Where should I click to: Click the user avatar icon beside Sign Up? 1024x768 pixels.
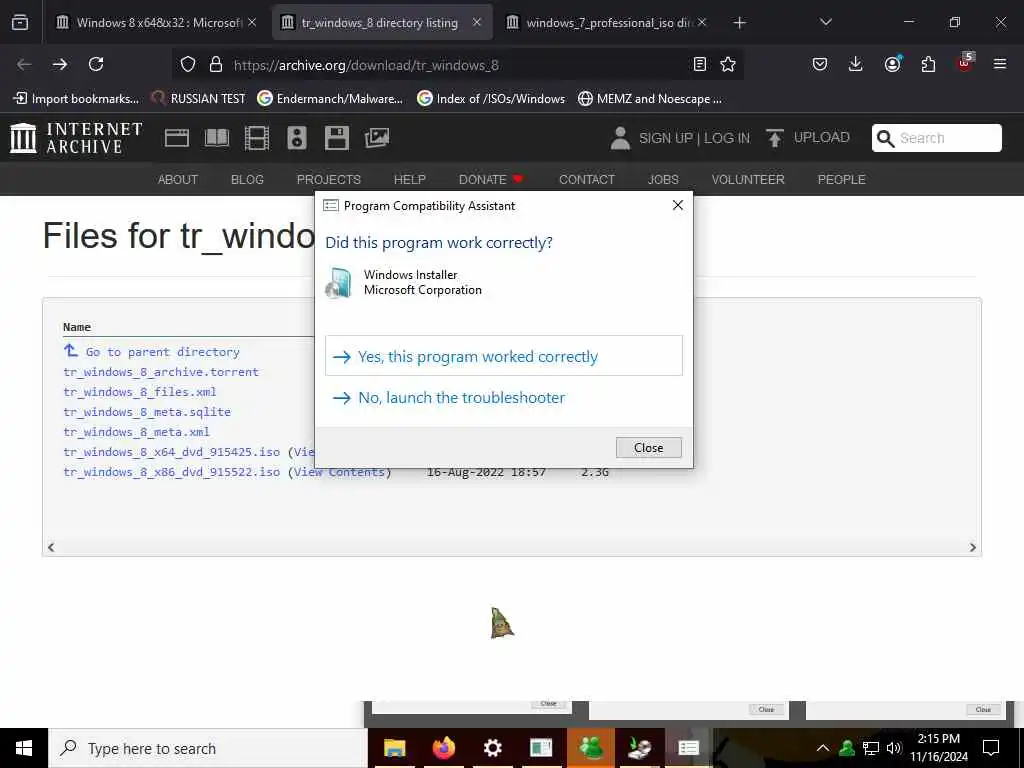pyautogui.click(x=620, y=138)
